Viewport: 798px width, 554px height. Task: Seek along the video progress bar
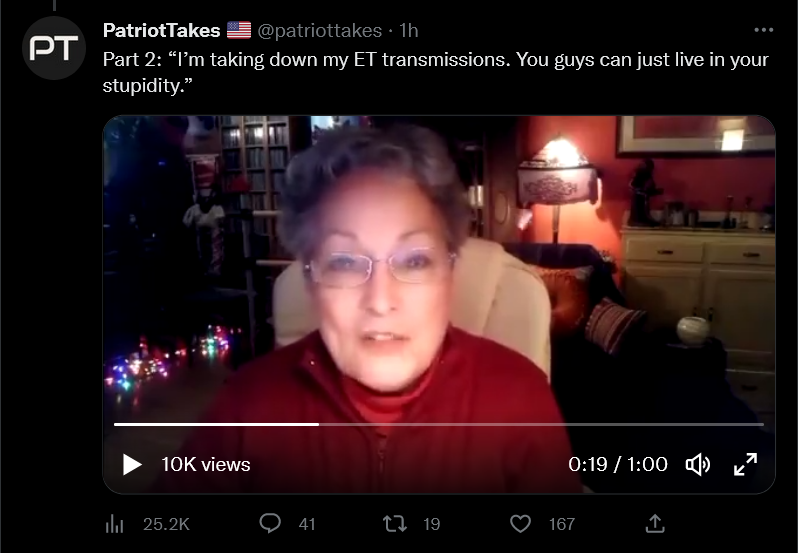coord(439,424)
